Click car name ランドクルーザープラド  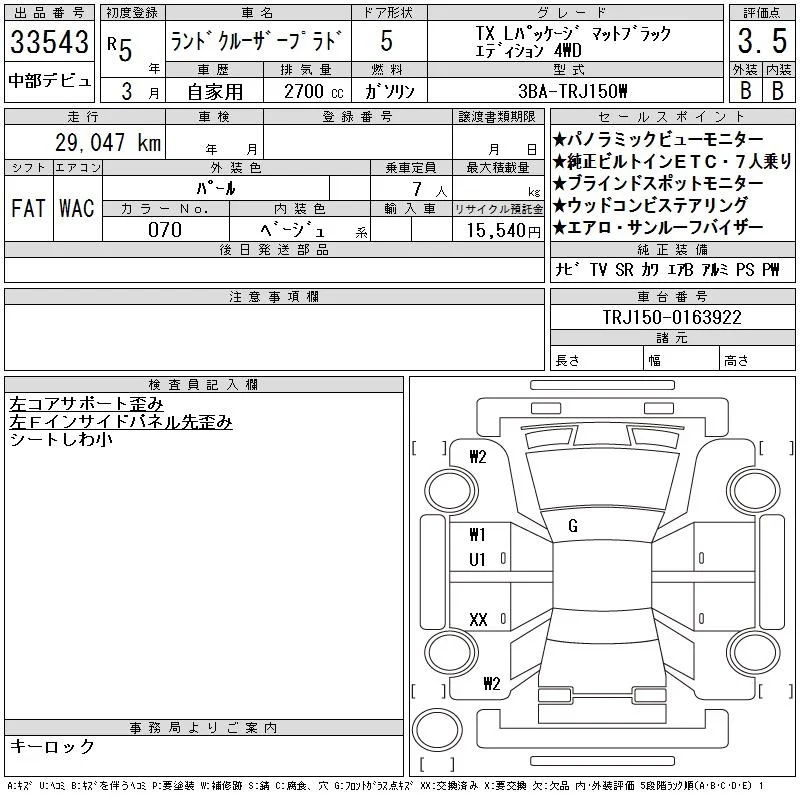pyautogui.click(x=255, y=41)
